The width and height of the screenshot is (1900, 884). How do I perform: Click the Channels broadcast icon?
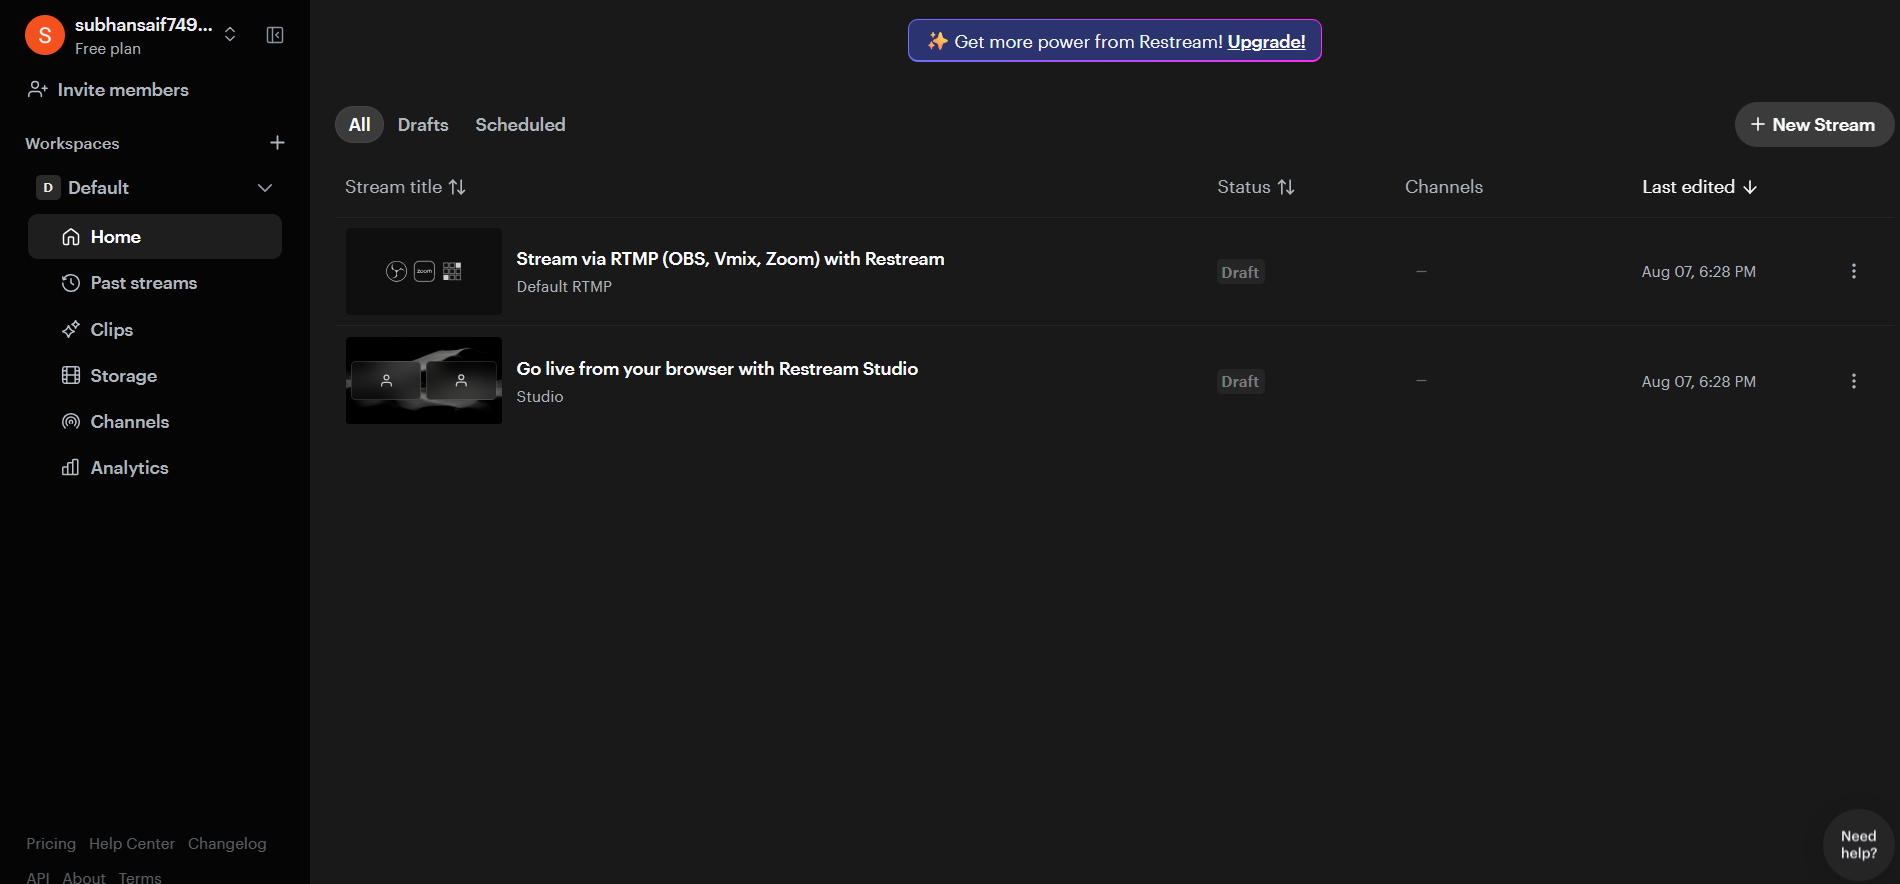(71, 422)
